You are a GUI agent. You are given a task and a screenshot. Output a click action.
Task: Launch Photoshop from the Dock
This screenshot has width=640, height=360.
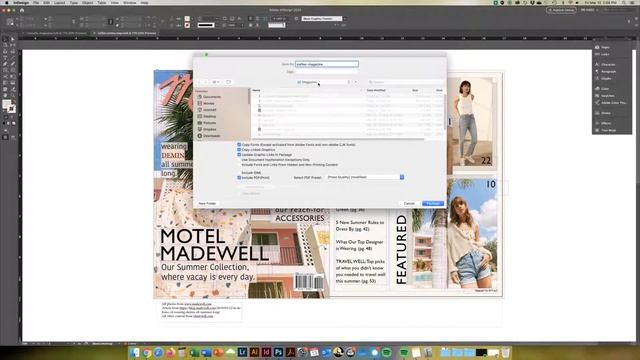[278, 352]
